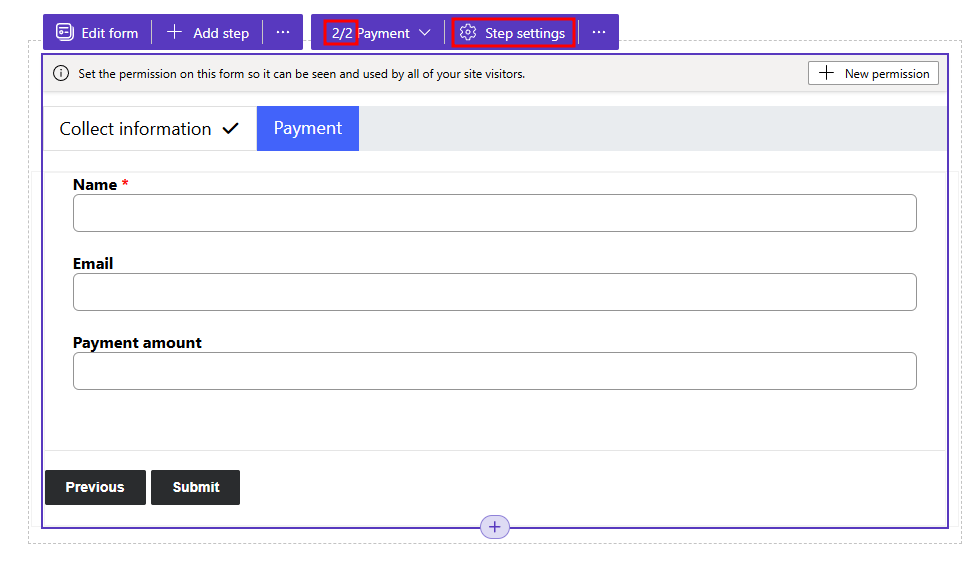Open ellipsis menu after Step settings

pyautogui.click(x=598, y=33)
